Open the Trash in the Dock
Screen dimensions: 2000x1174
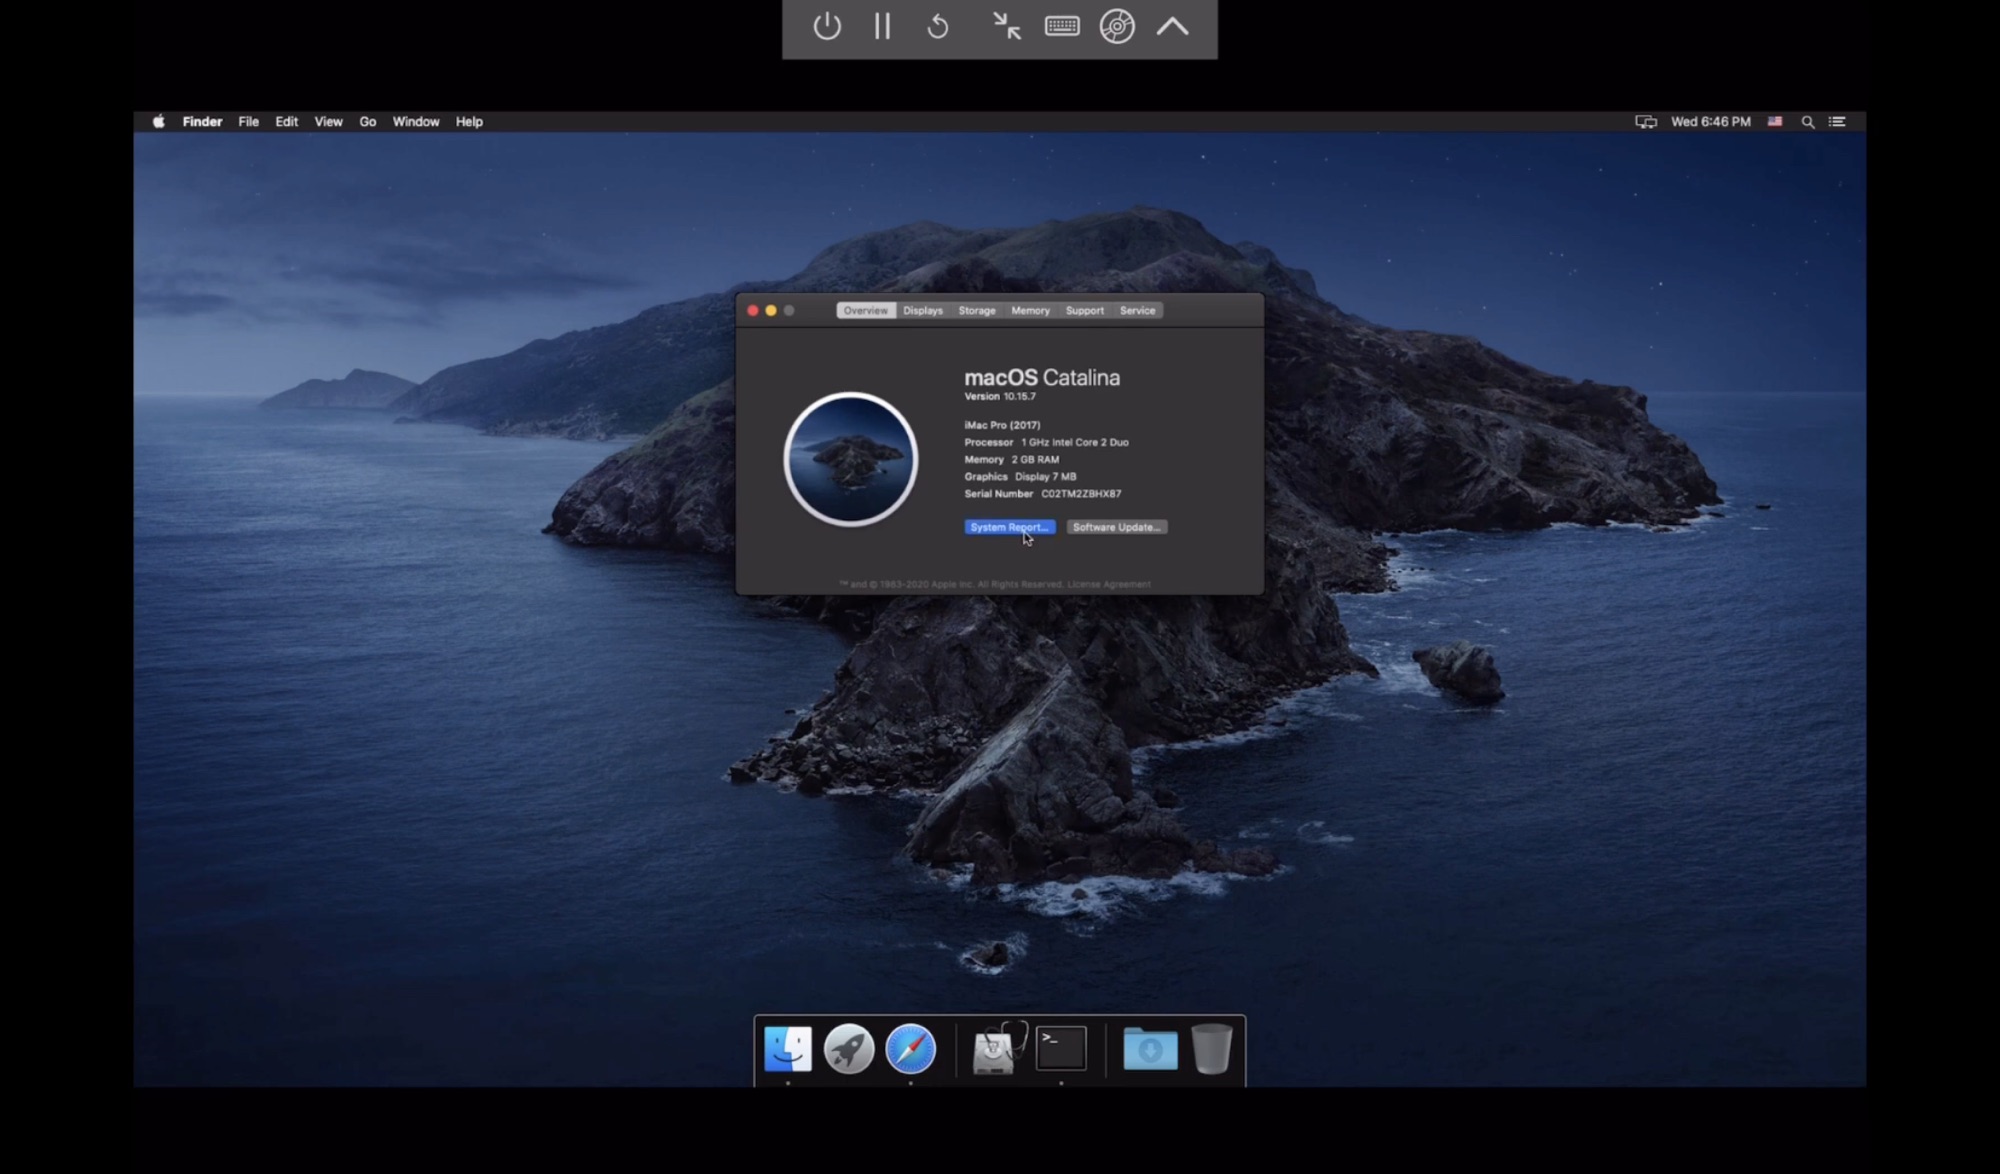coord(1212,1049)
